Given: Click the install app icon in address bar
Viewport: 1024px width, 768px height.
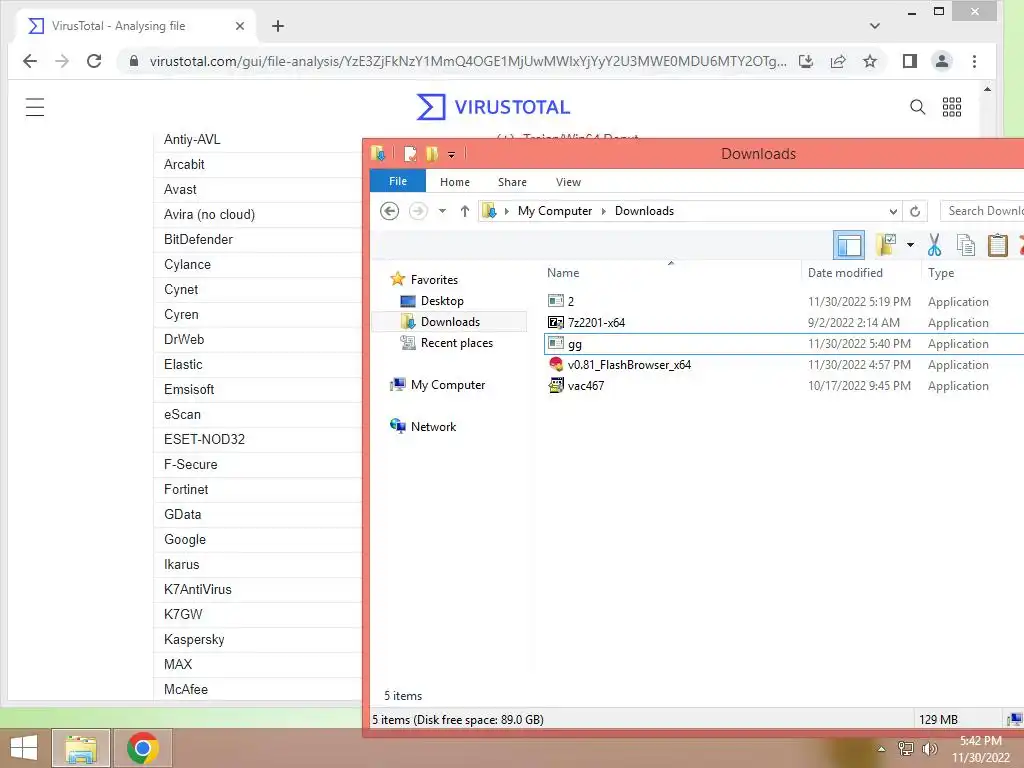Looking at the screenshot, I should (x=806, y=61).
